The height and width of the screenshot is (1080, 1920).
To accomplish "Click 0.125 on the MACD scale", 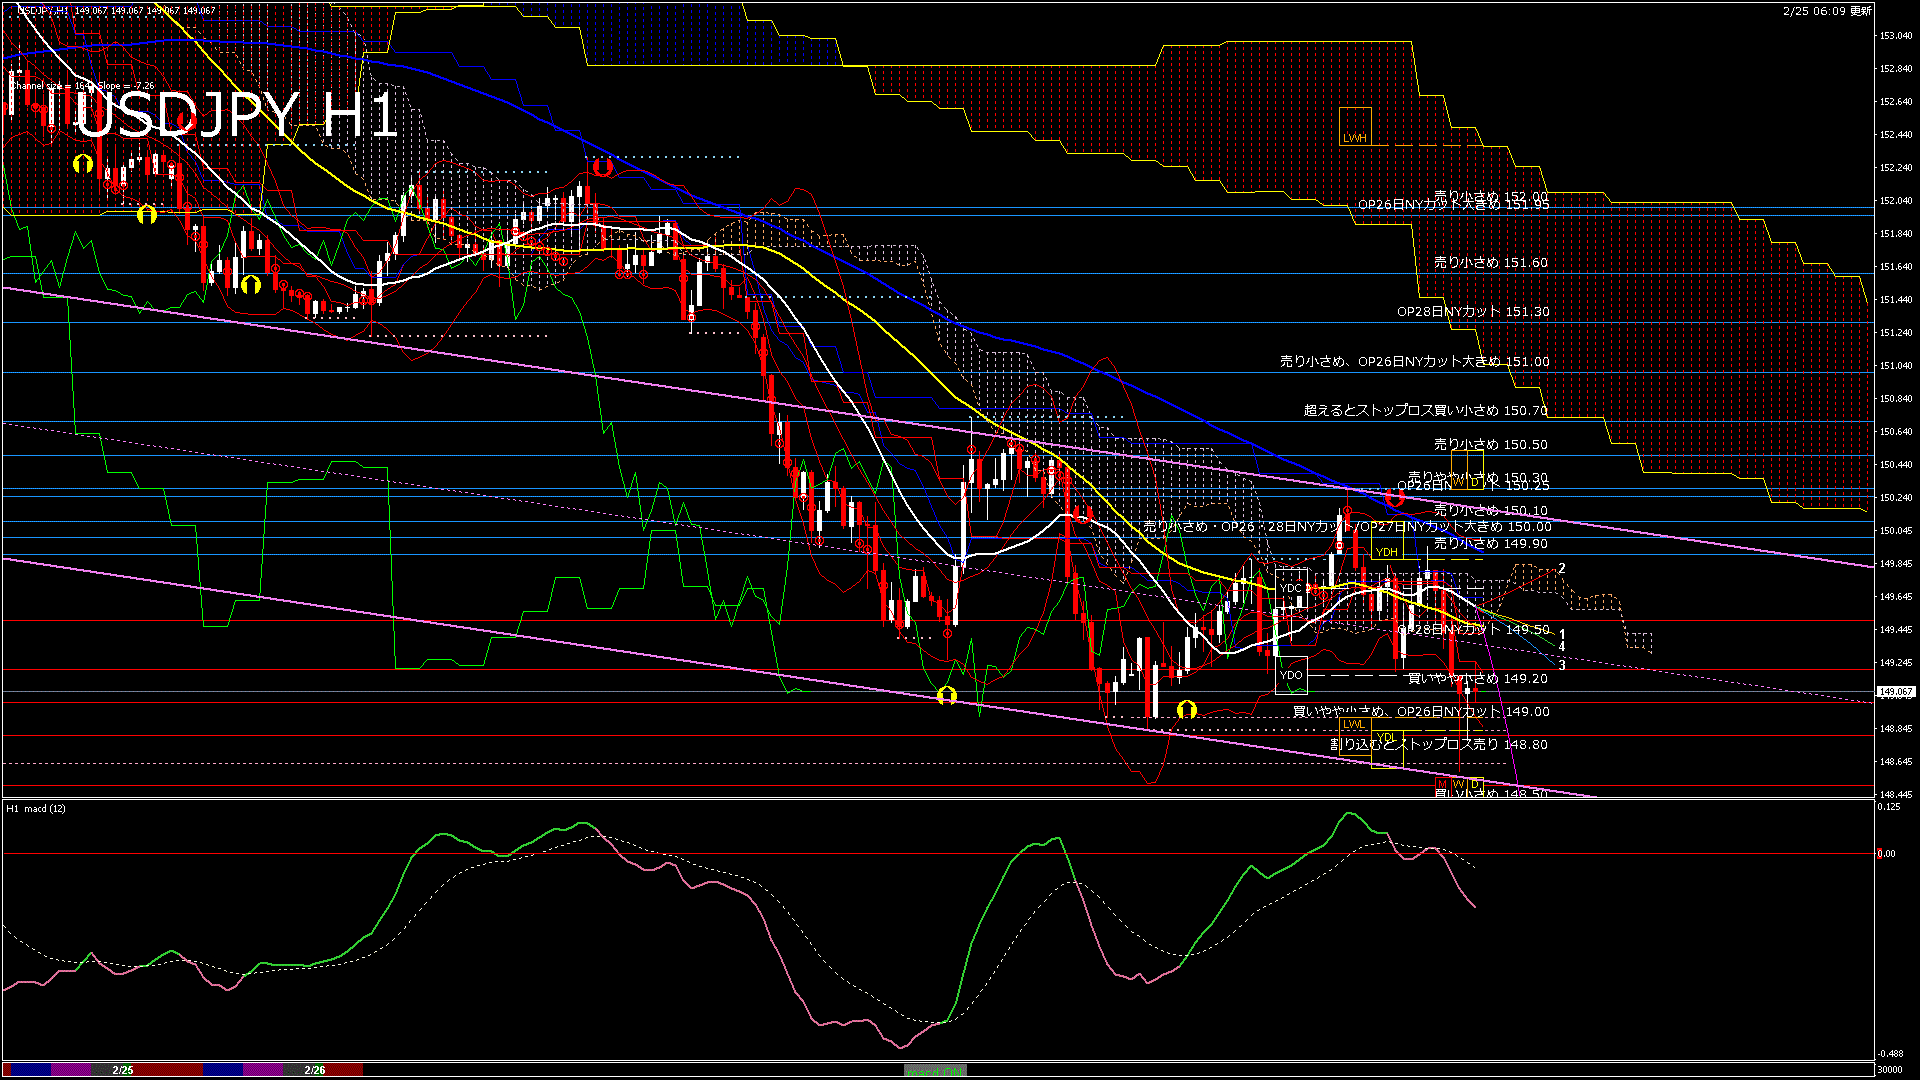I will click(1889, 807).
